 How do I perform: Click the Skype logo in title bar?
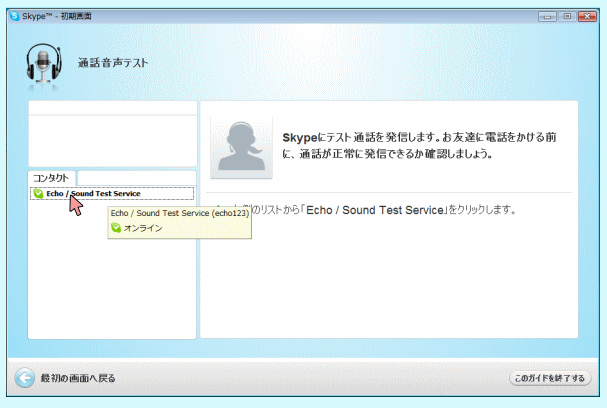15,16
